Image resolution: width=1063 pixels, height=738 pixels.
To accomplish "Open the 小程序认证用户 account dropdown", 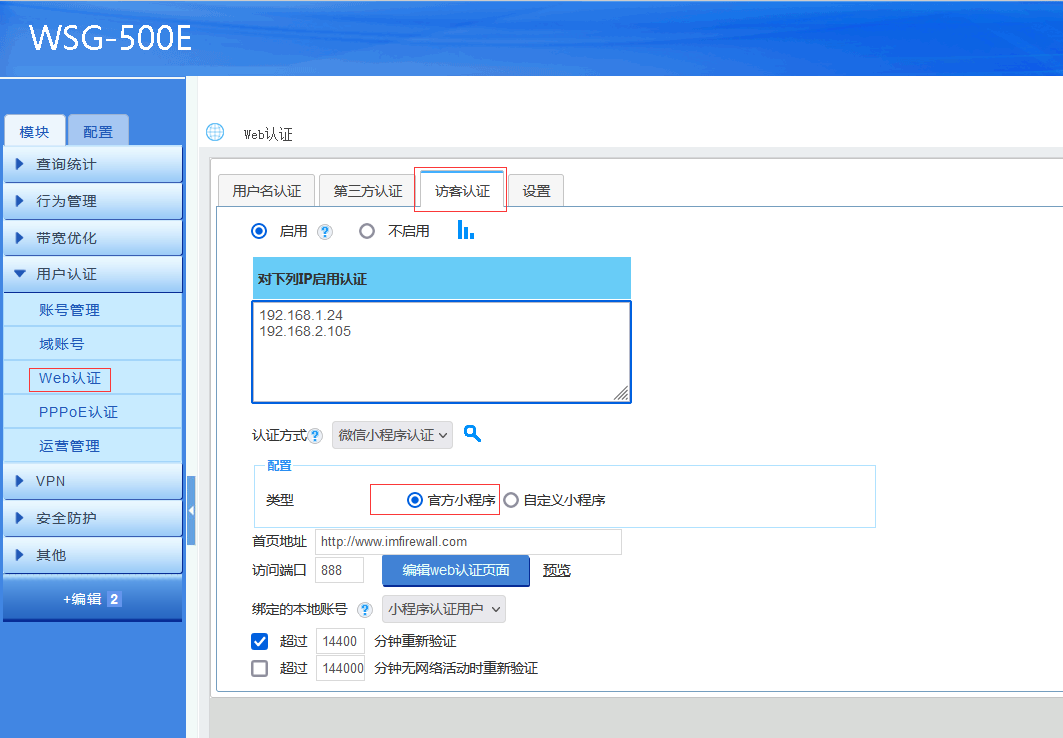I will [x=444, y=609].
